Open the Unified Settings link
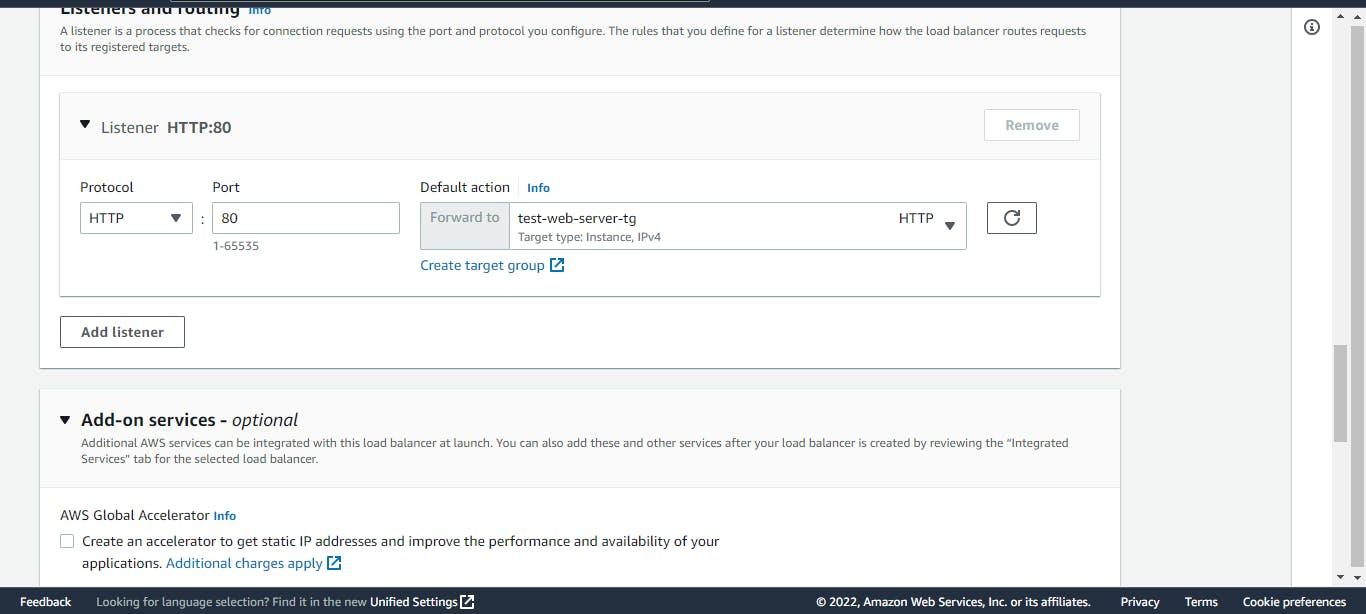The width and height of the screenshot is (1366, 614). coord(413,601)
